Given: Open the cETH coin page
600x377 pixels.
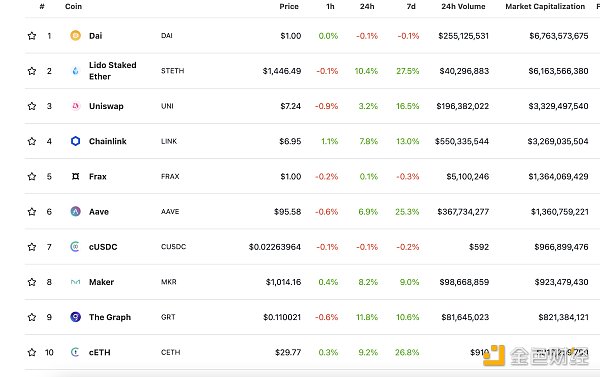Looking at the screenshot, I should point(100,353).
